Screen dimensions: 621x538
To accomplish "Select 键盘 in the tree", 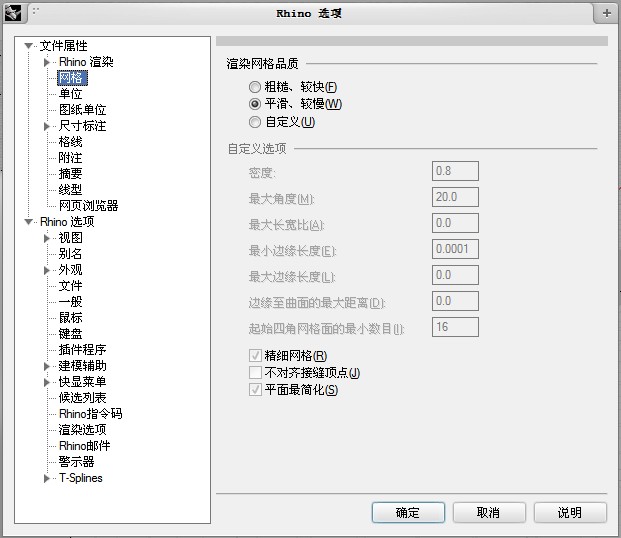I will pos(70,334).
